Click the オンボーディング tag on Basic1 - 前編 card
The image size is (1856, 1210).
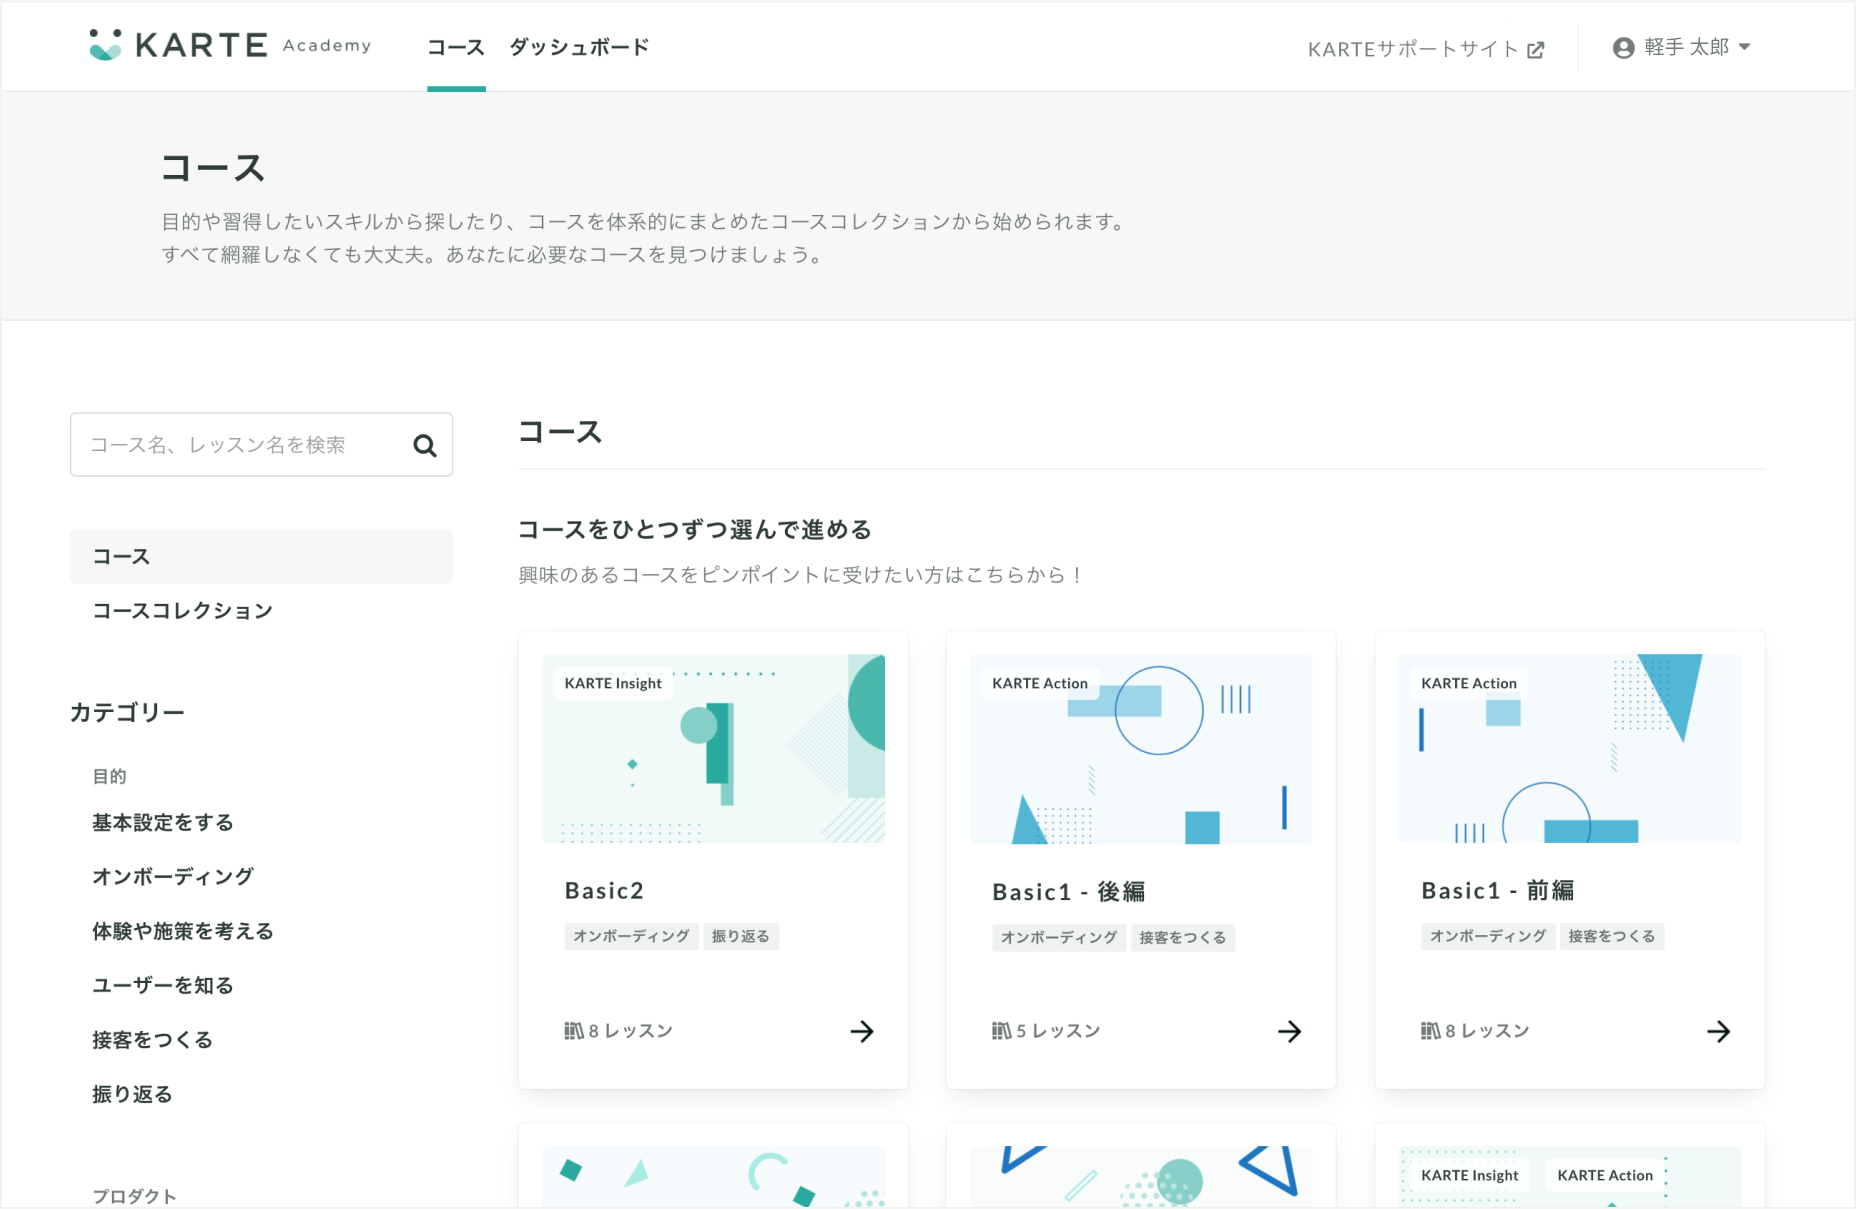click(x=1488, y=937)
